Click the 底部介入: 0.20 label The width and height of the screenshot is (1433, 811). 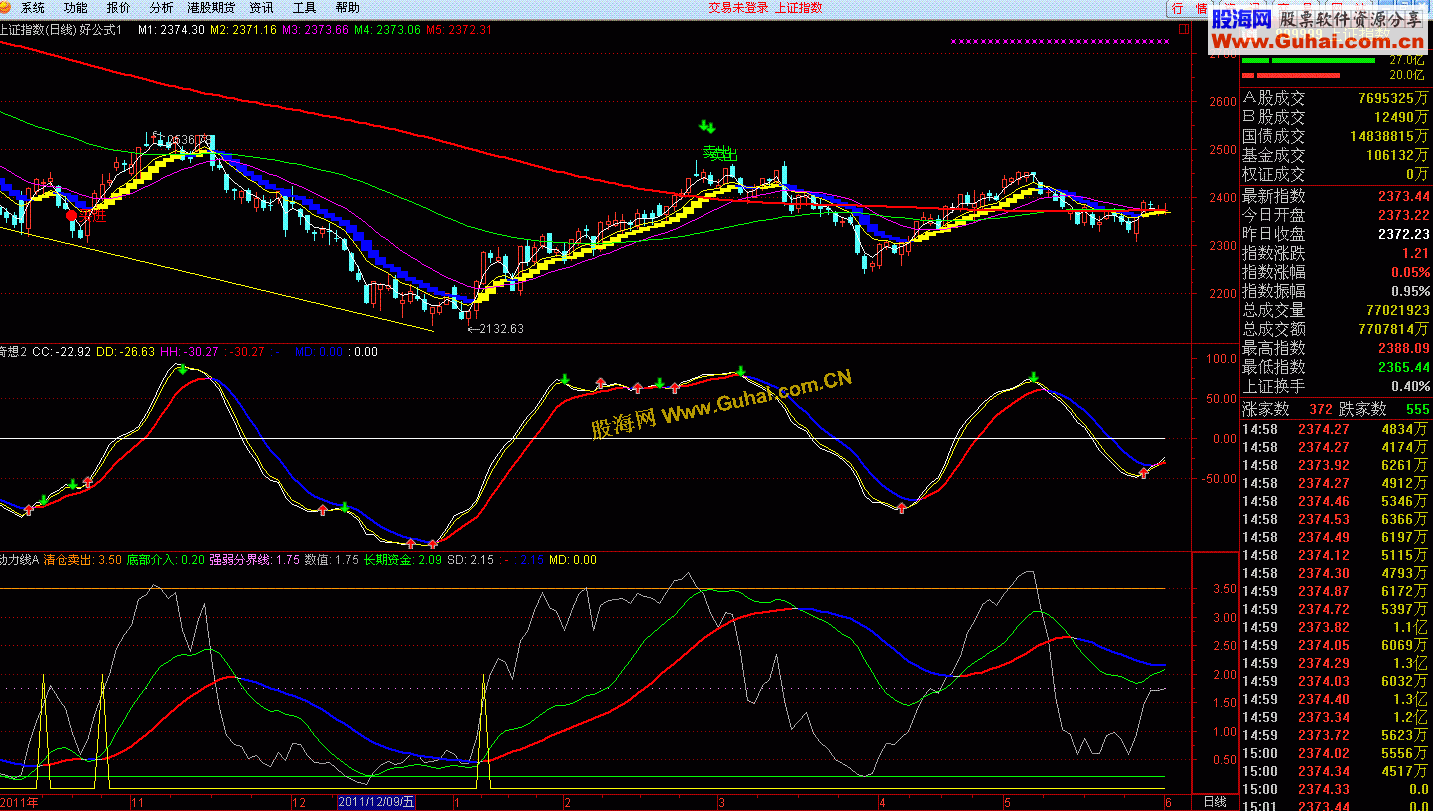point(165,560)
